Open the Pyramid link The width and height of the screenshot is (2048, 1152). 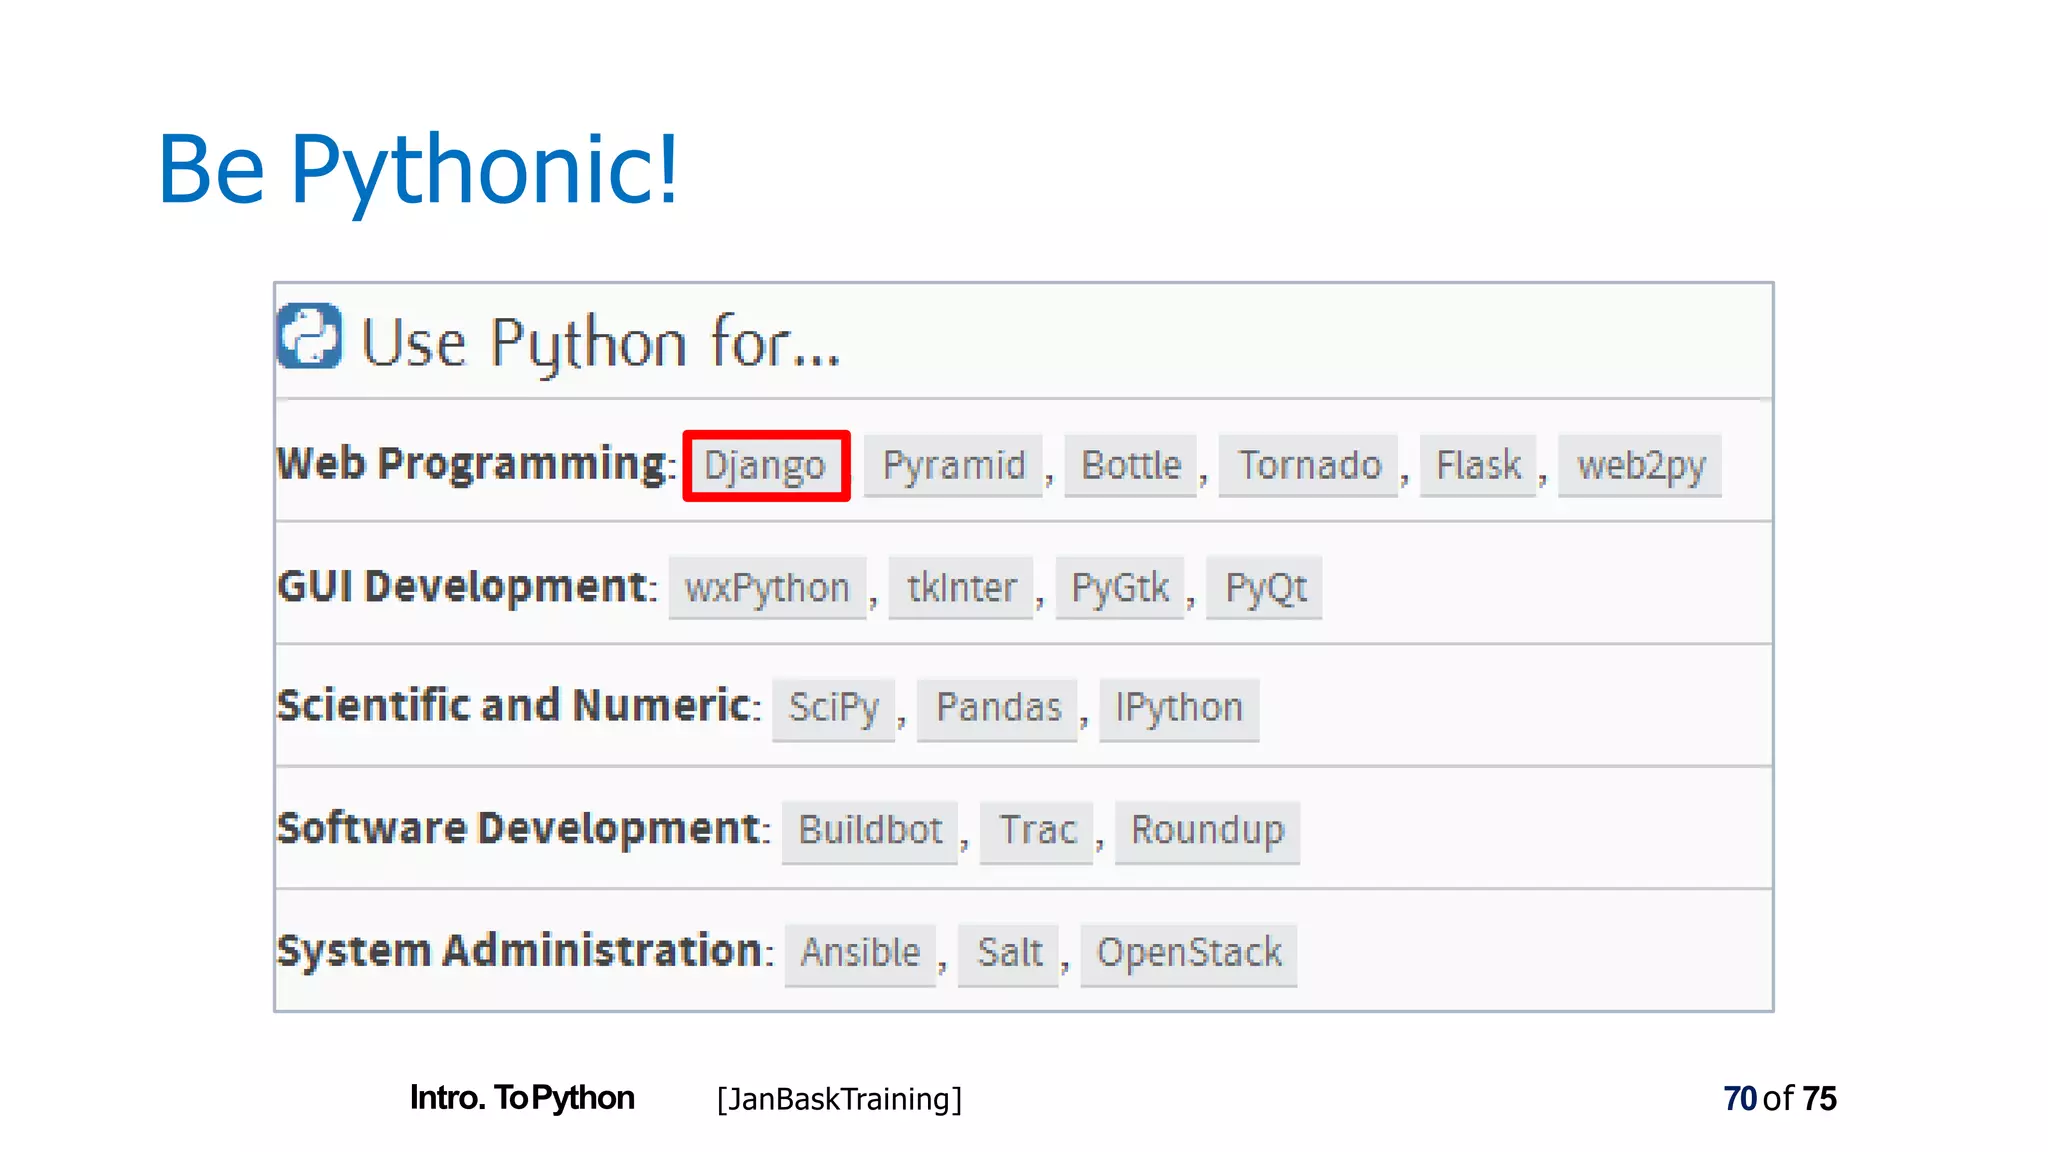pyautogui.click(x=954, y=465)
